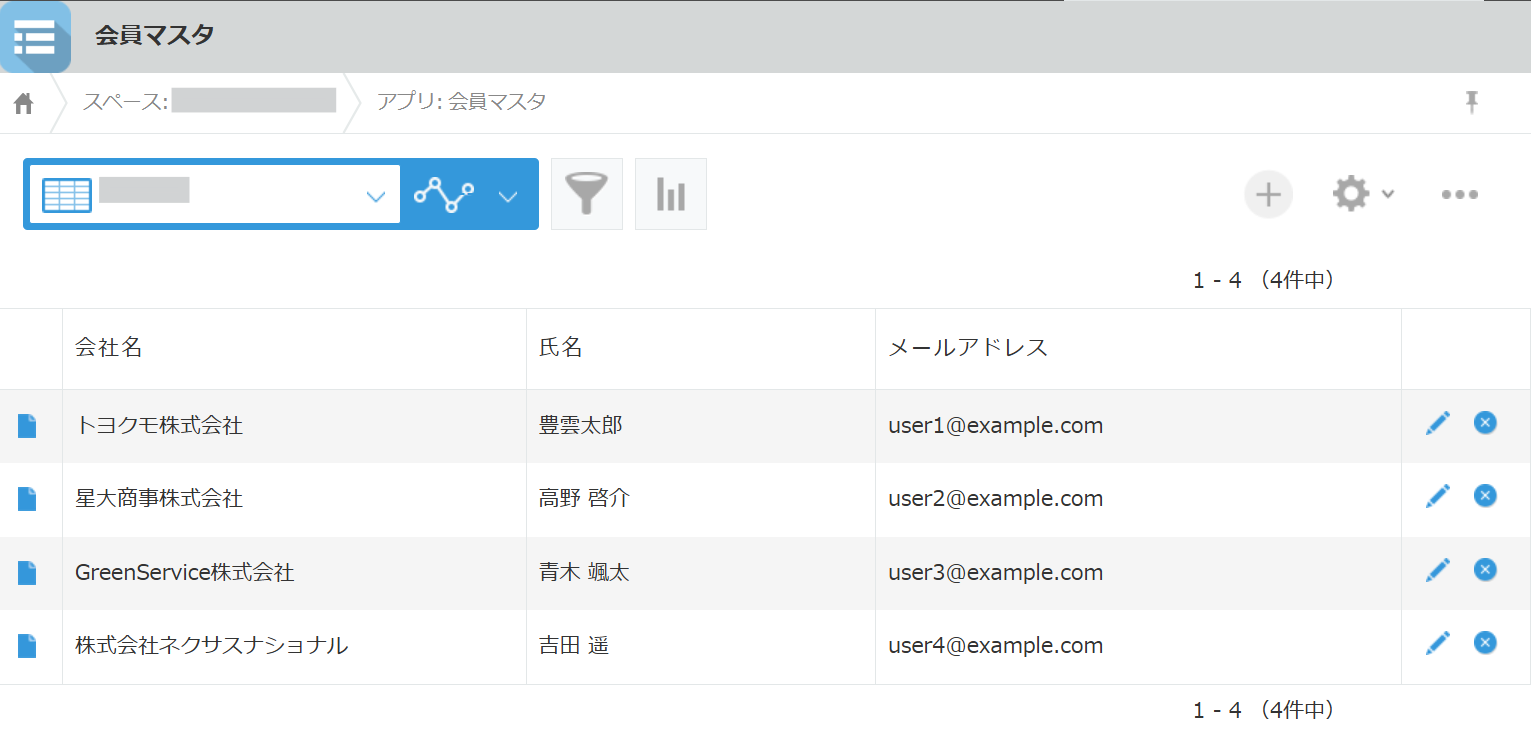The height and width of the screenshot is (738, 1531).
Task: Open the bar chart aggregate icon
Action: pyautogui.click(x=671, y=194)
